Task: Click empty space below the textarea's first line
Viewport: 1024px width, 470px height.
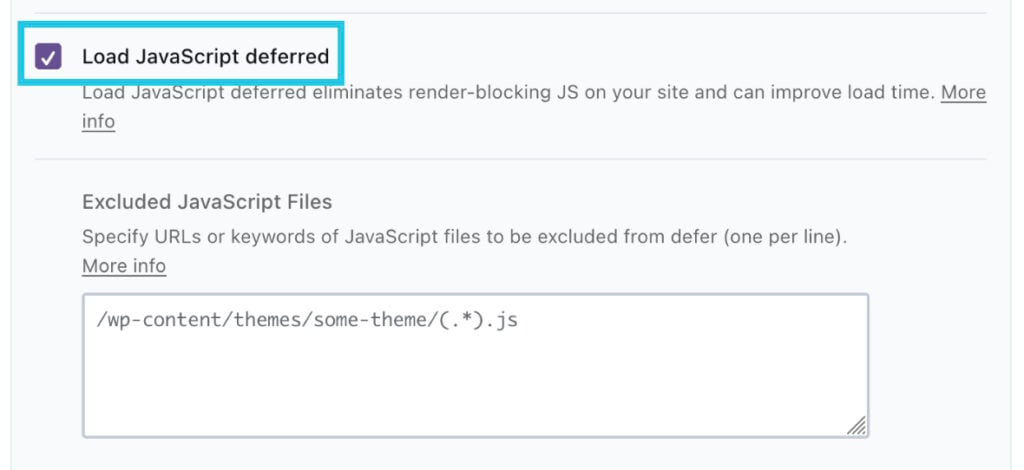Action: coord(475,385)
